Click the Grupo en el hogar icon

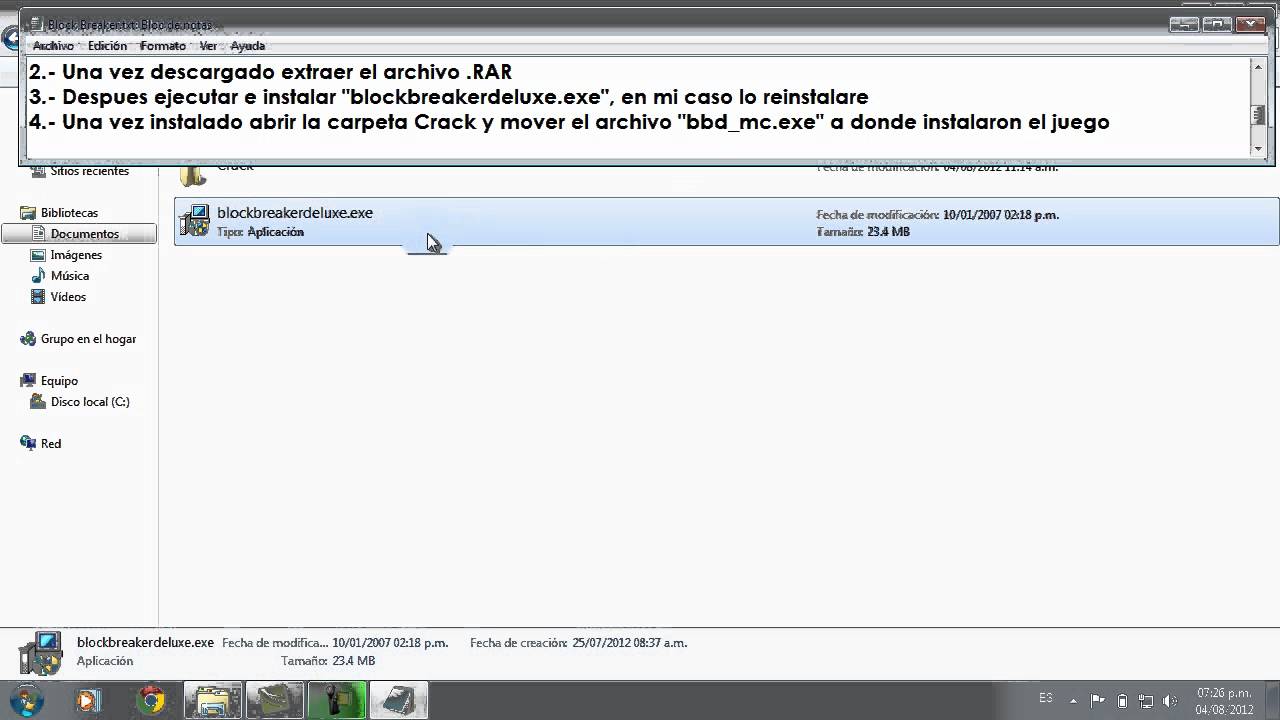(28, 339)
